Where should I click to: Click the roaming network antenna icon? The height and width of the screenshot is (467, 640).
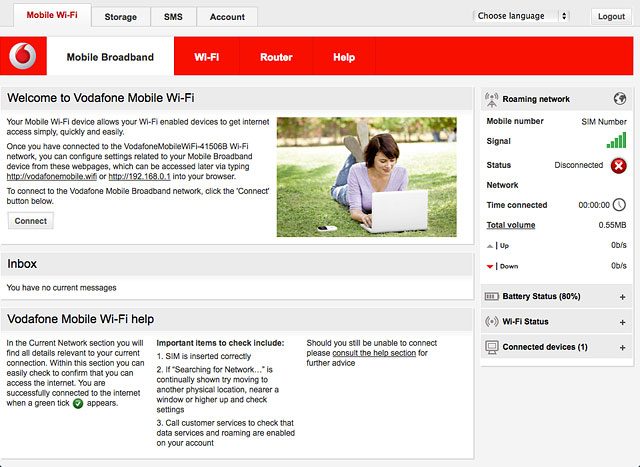[491, 99]
